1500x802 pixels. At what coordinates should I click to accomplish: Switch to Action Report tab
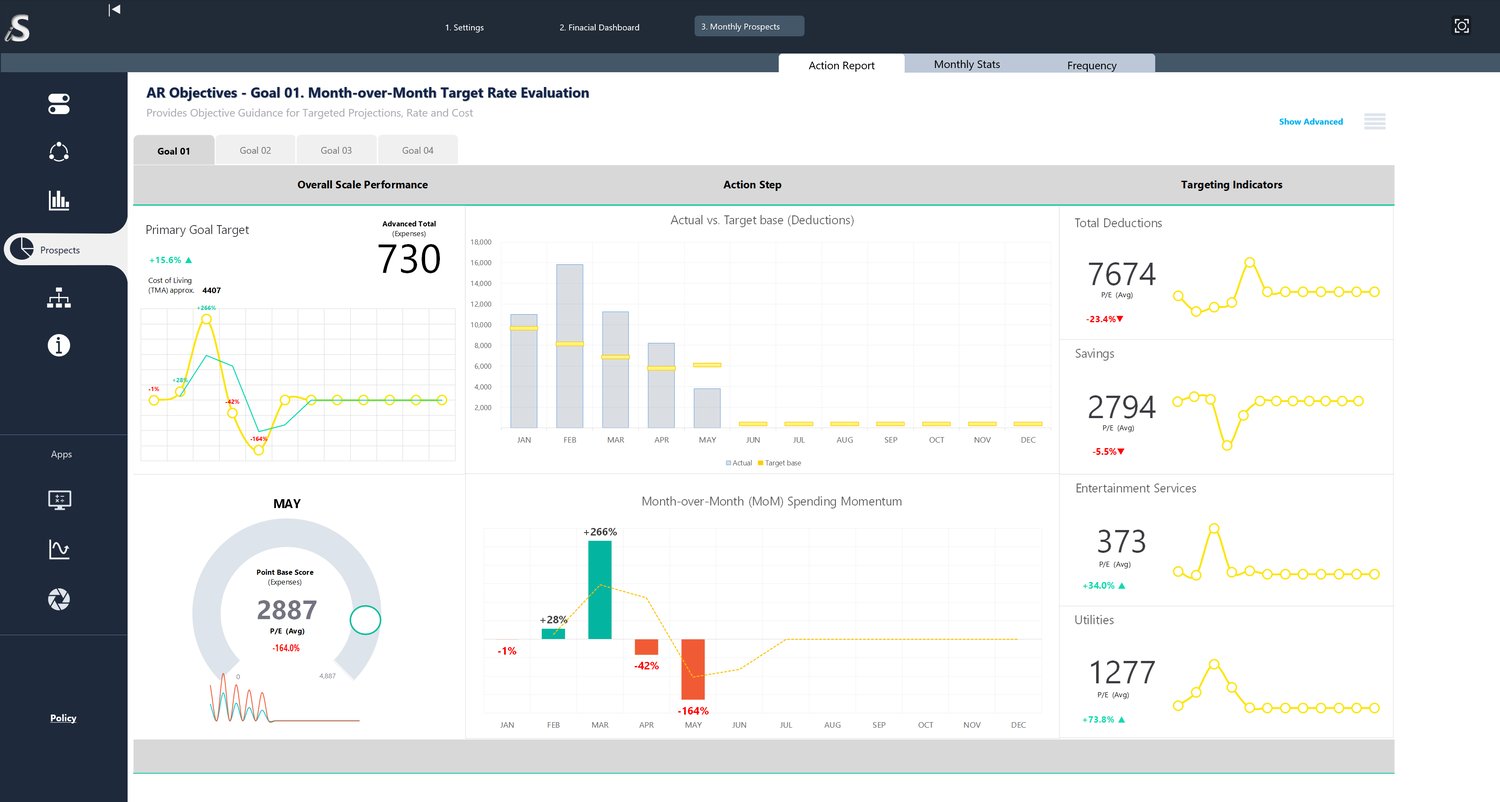[x=842, y=64]
